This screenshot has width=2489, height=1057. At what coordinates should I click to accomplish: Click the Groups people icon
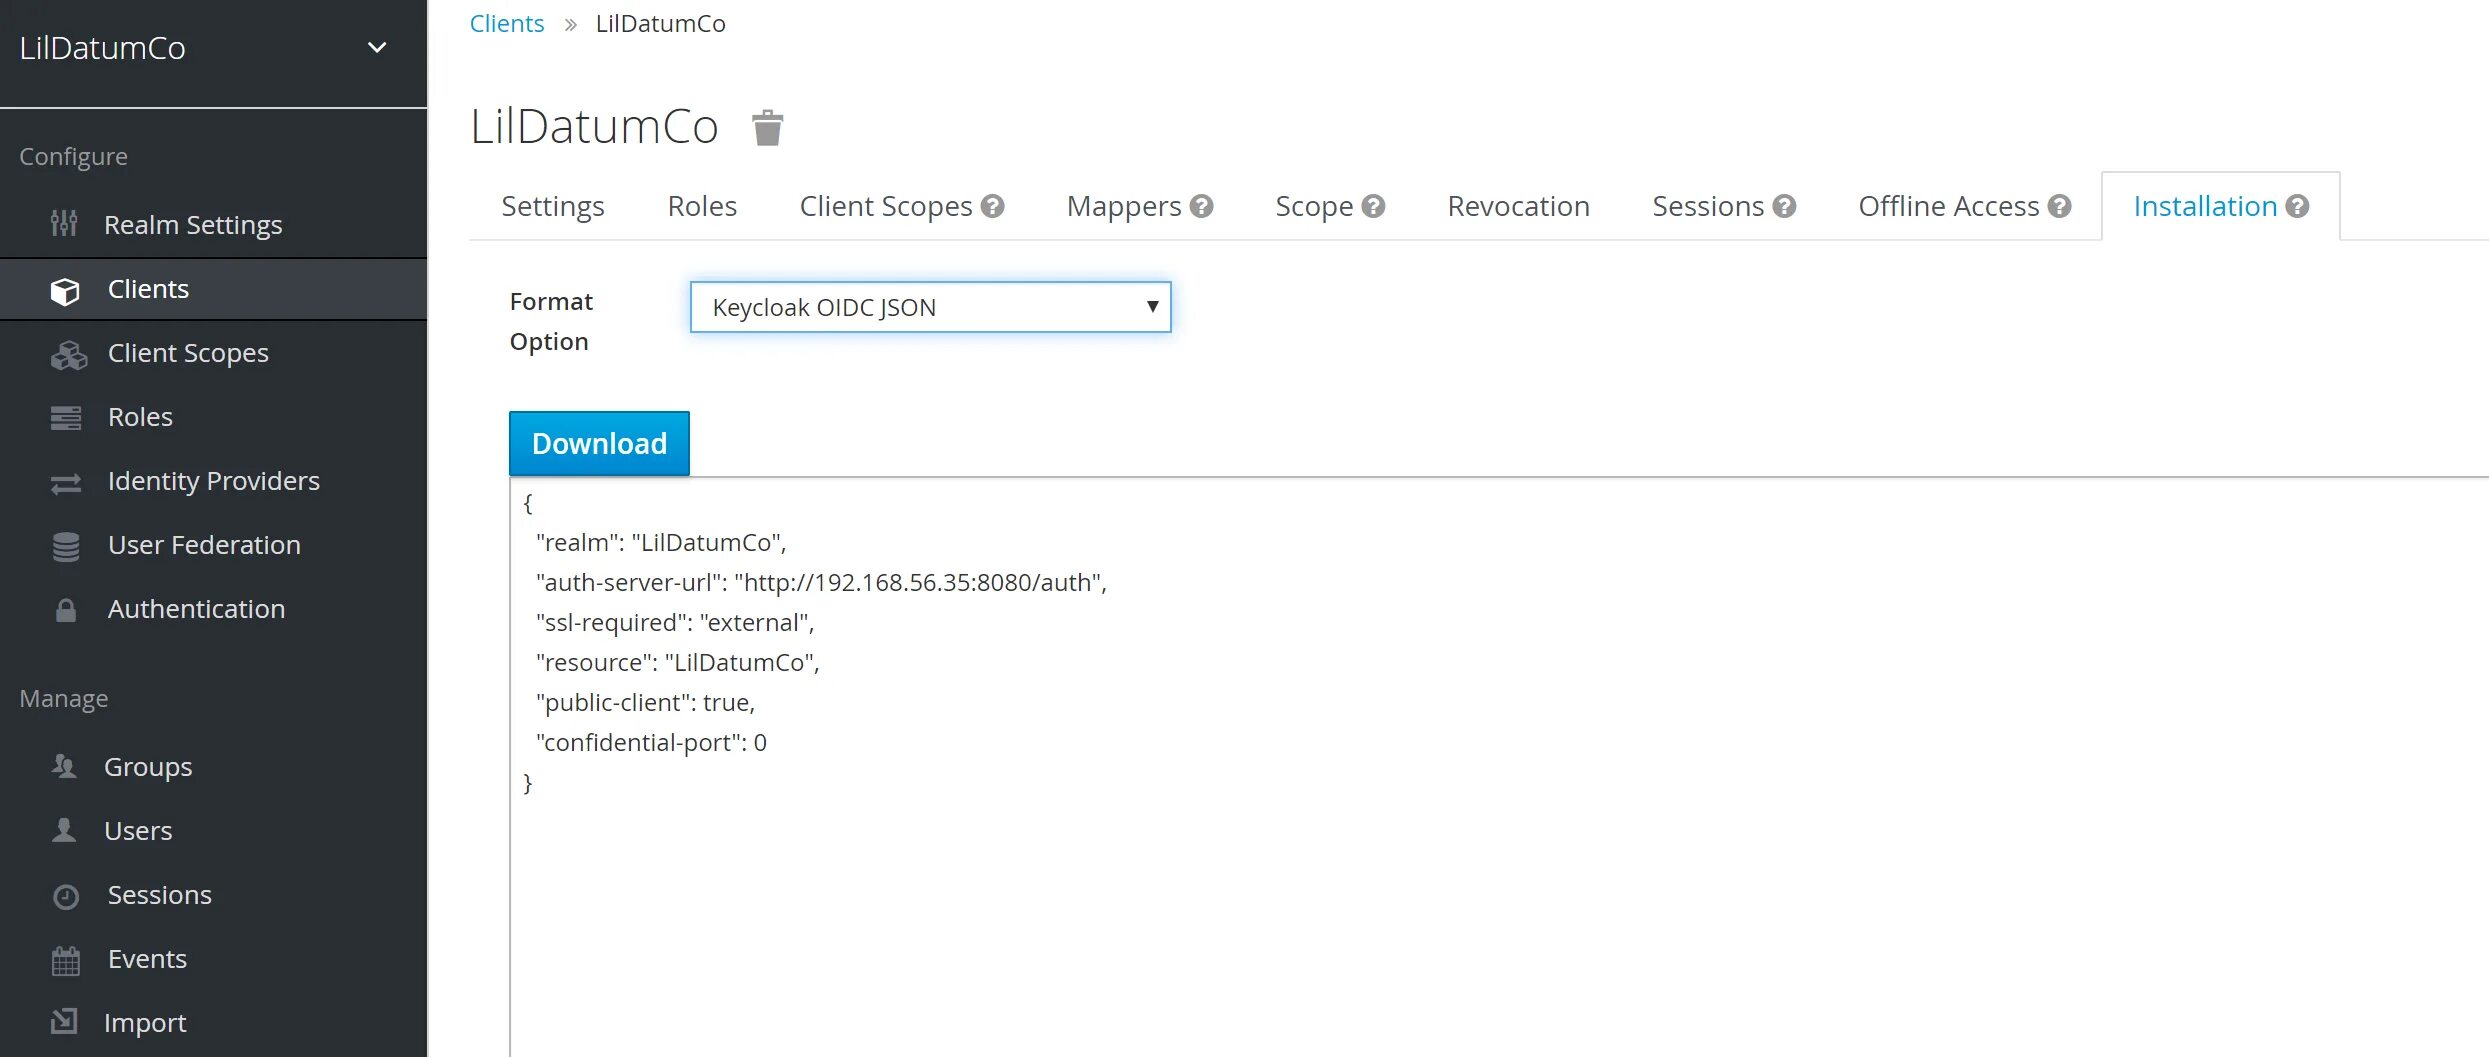tap(64, 766)
